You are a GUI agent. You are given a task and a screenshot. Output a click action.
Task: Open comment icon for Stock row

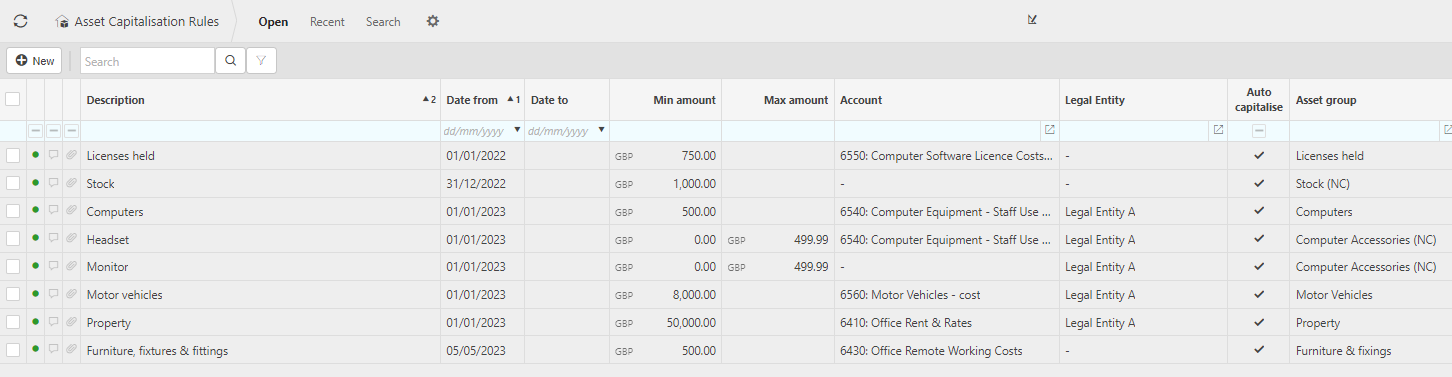54,183
